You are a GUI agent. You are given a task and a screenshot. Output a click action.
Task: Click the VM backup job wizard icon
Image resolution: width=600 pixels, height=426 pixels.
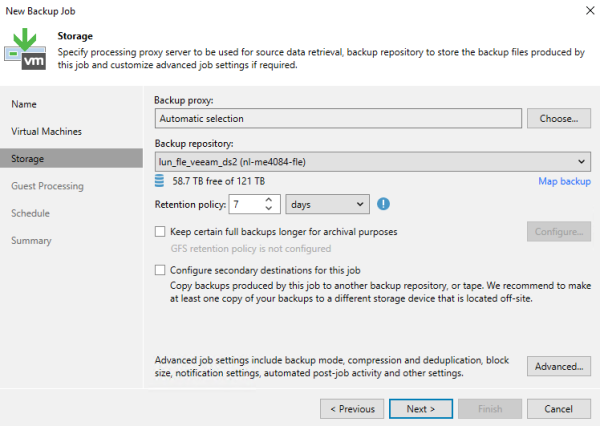(25, 49)
